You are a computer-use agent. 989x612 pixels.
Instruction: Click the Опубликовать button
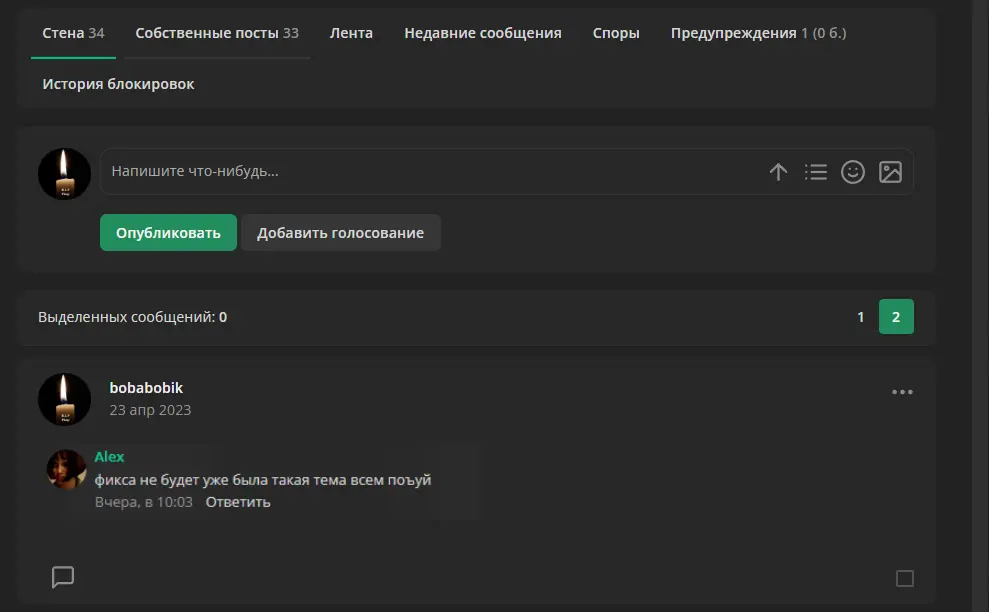point(168,233)
